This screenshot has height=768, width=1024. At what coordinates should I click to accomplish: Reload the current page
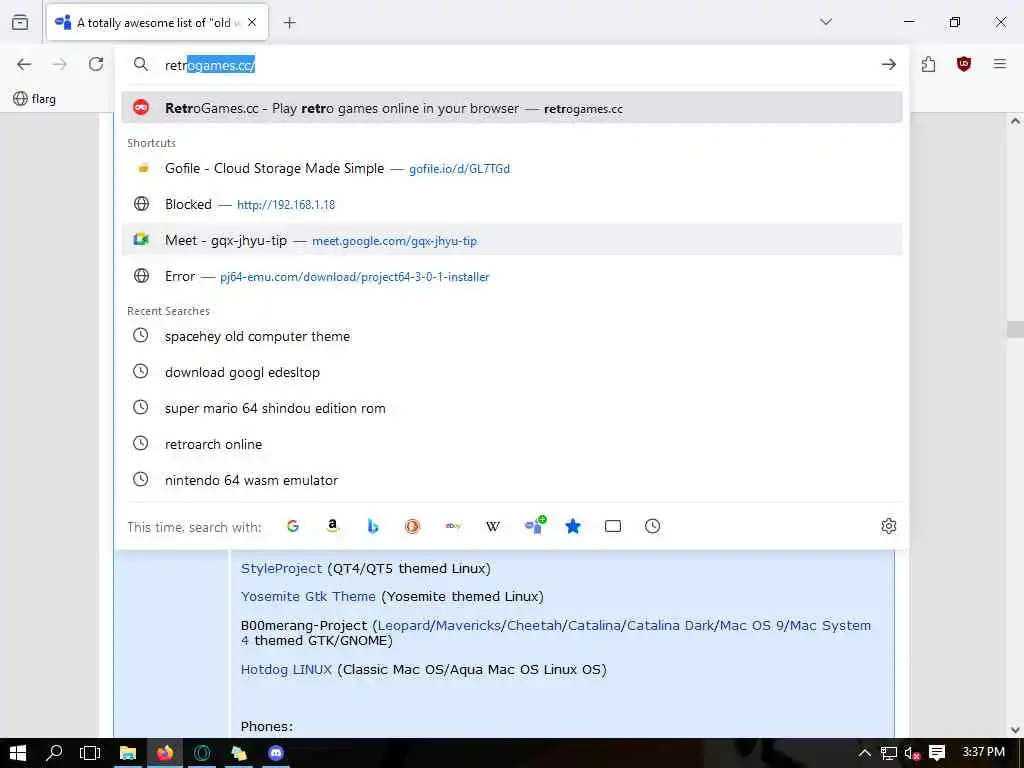[x=96, y=64]
